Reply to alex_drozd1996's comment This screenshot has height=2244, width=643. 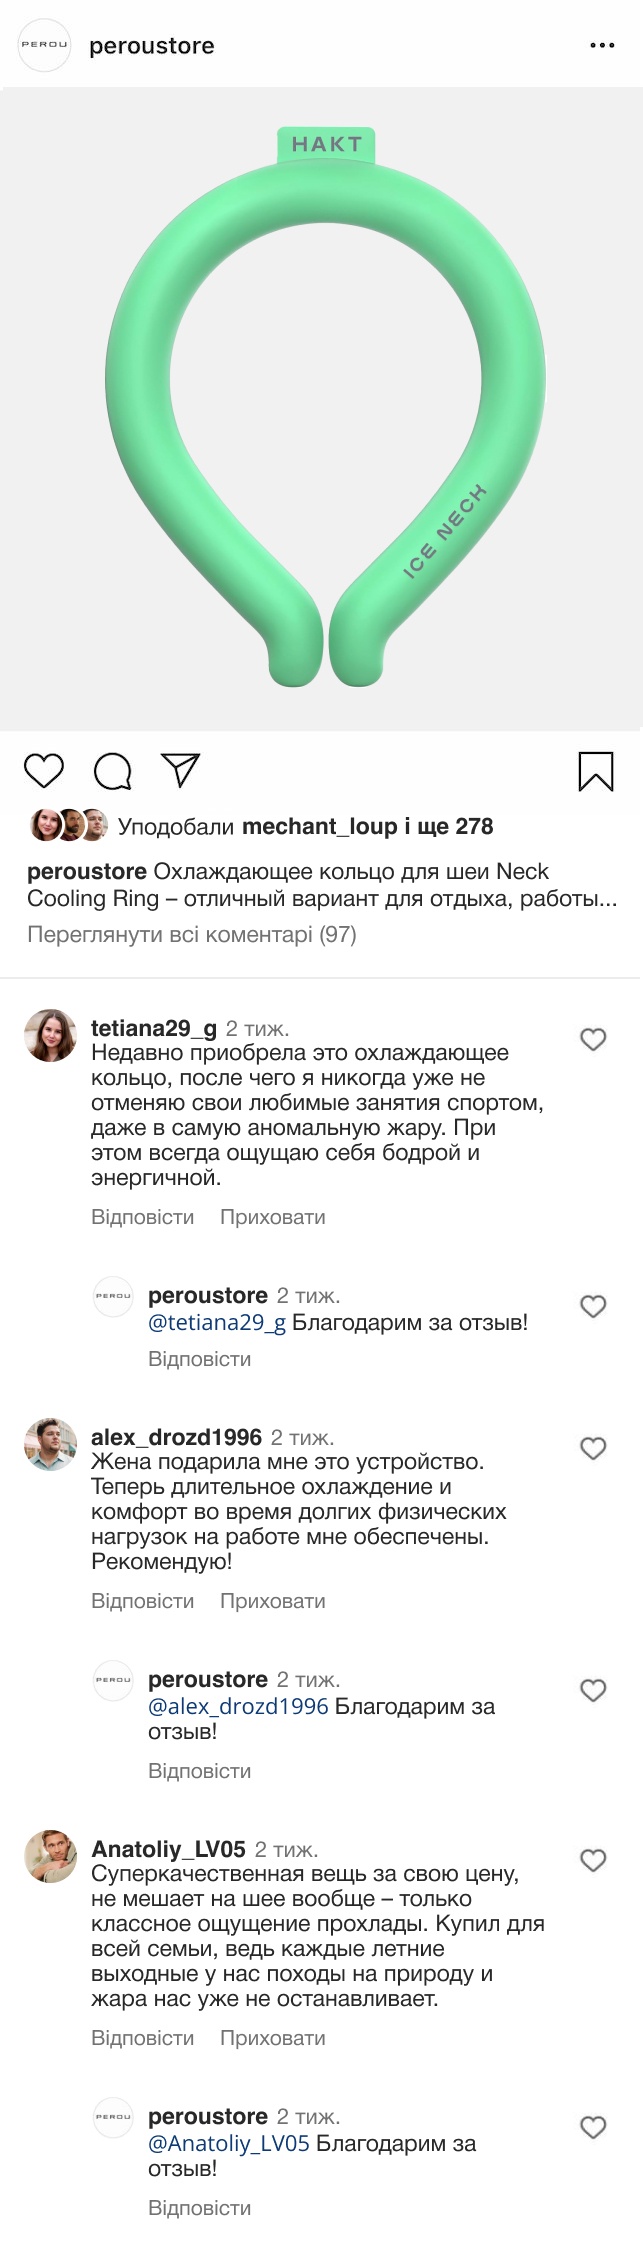[x=142, y=1601]
